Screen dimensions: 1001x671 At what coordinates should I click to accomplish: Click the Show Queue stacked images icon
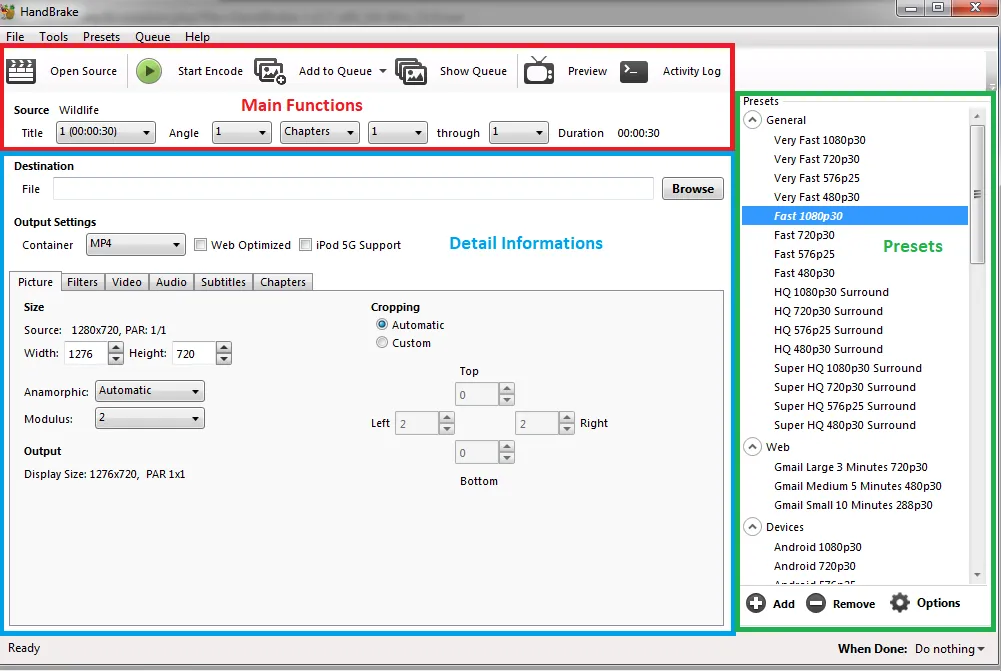pyautogui.click(x=410, y=71)
